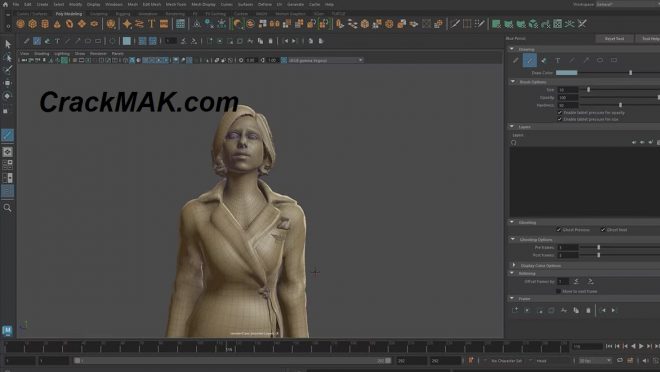
Task: Open the File menu
Action: pos(16,4)
